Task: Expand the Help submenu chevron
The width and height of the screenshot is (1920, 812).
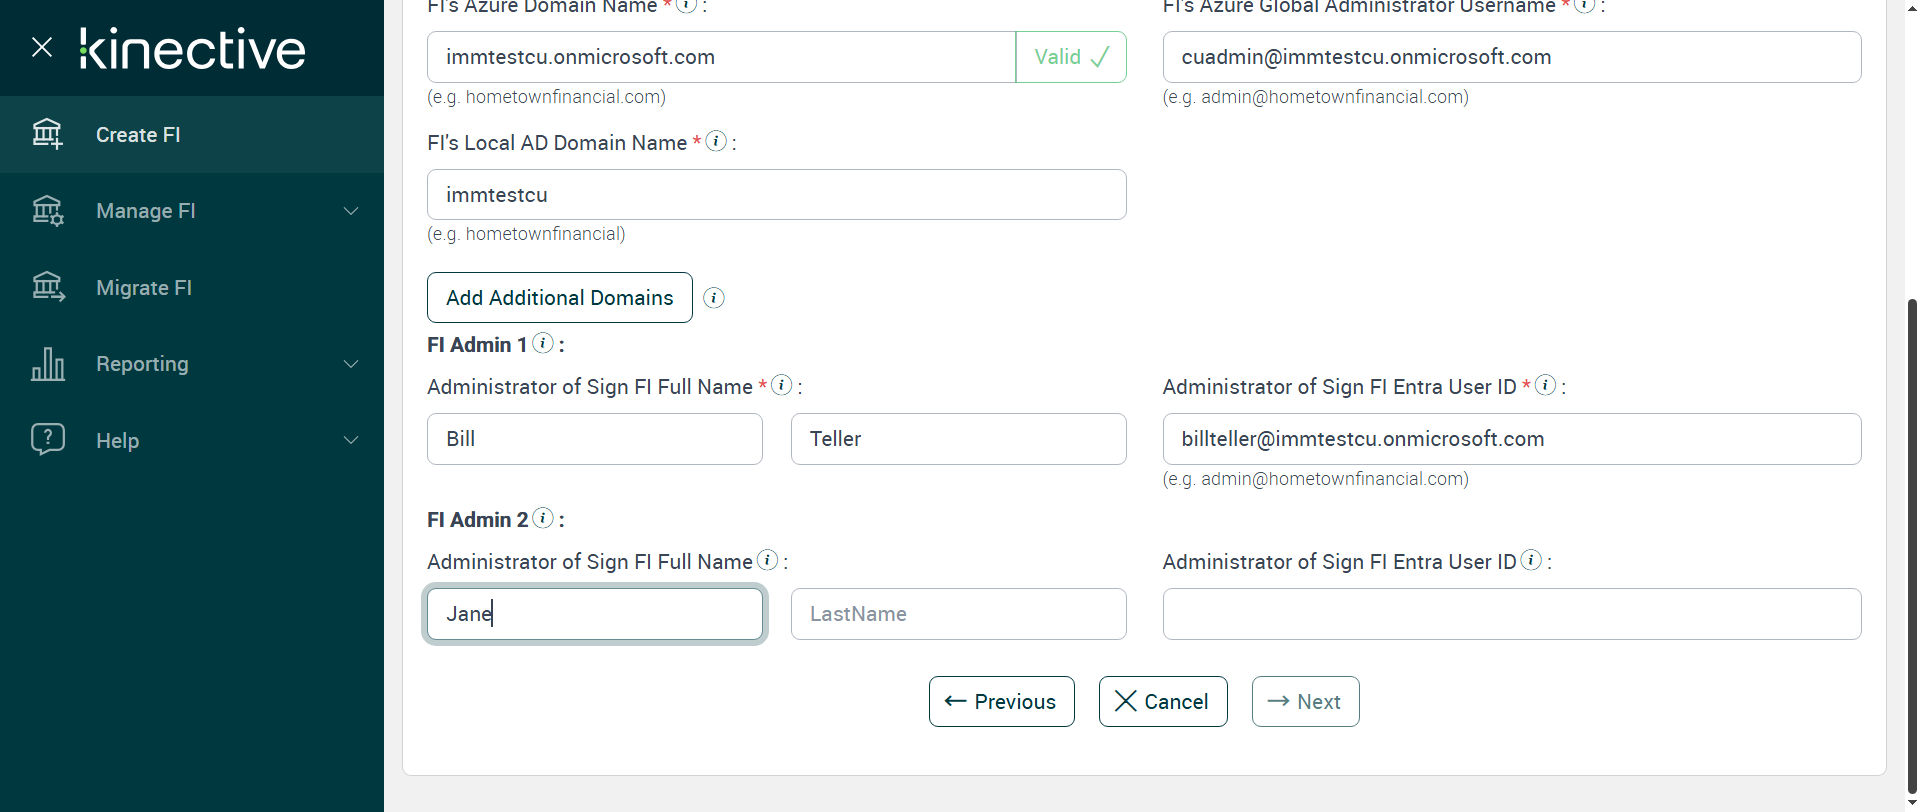Action: pos(351,440)
